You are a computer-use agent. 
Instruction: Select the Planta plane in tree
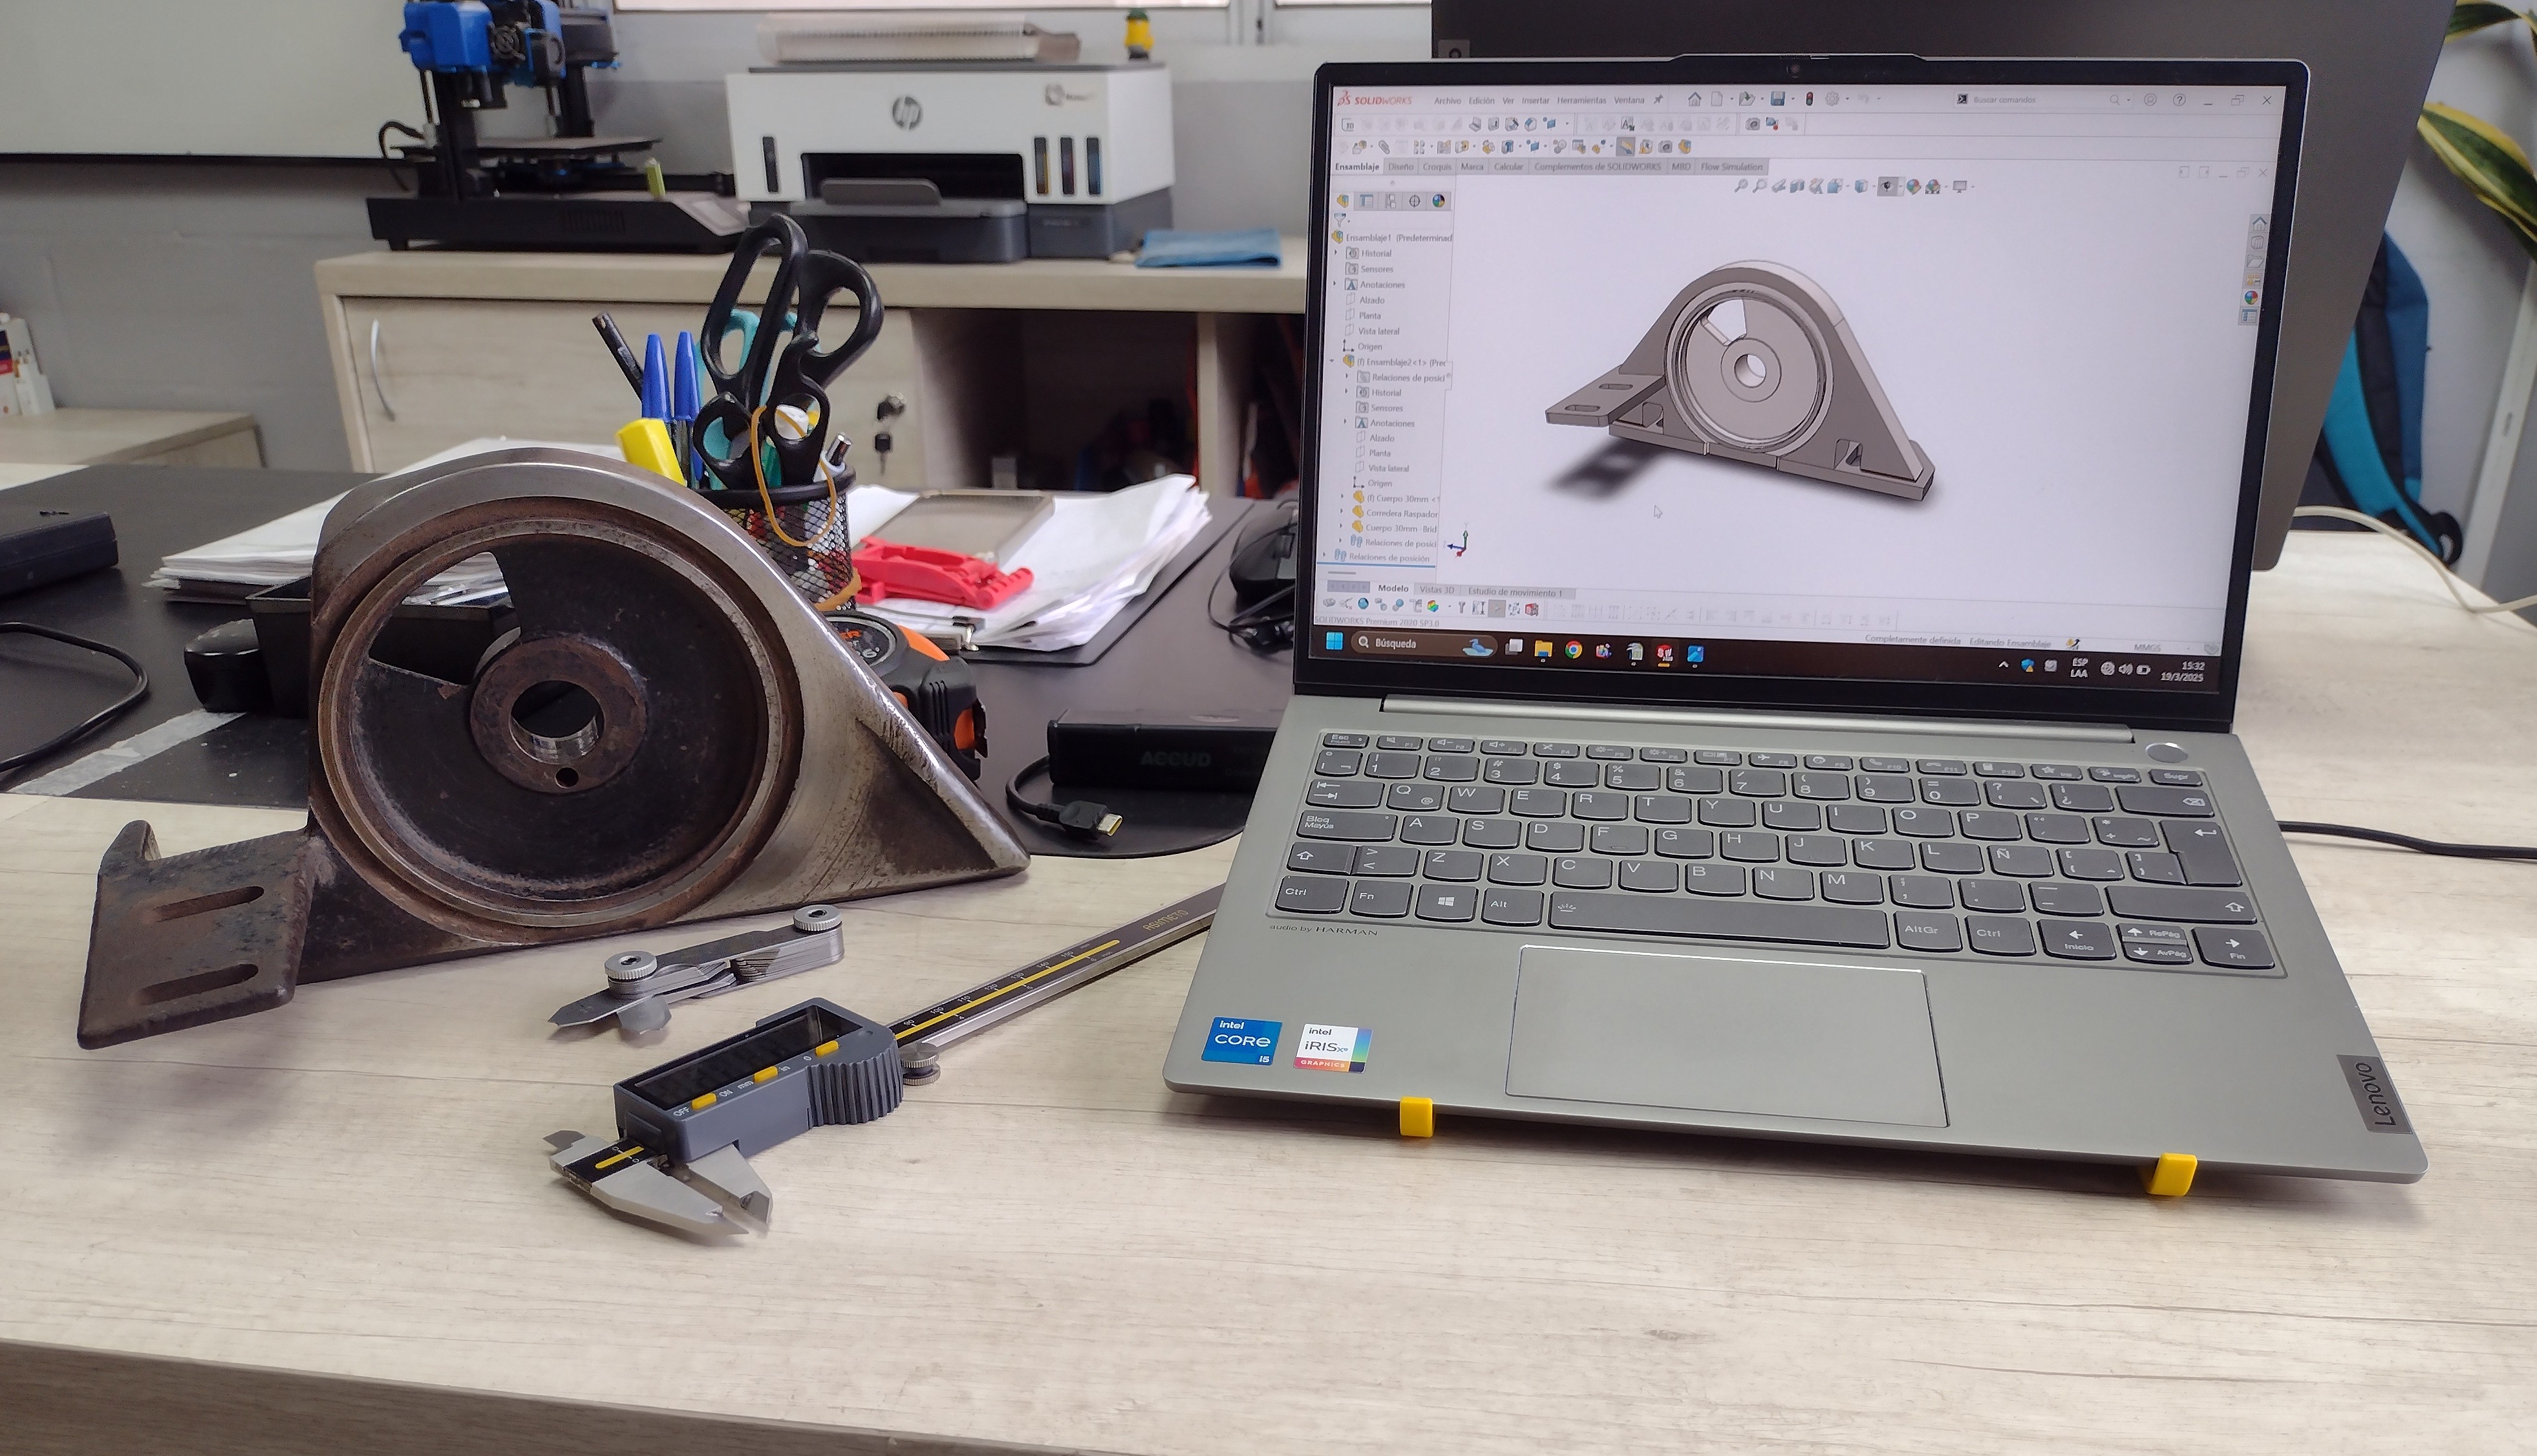pos(1370,315)
